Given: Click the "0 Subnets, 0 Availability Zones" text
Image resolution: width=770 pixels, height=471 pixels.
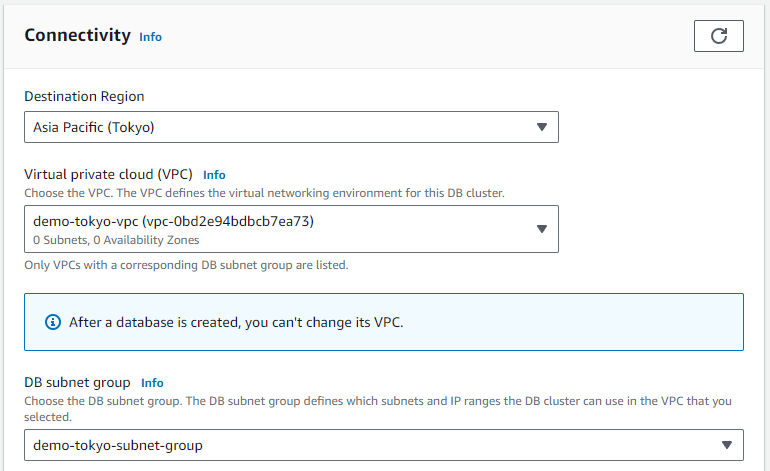Looking at the screenshot, I should tap(116, 240).
